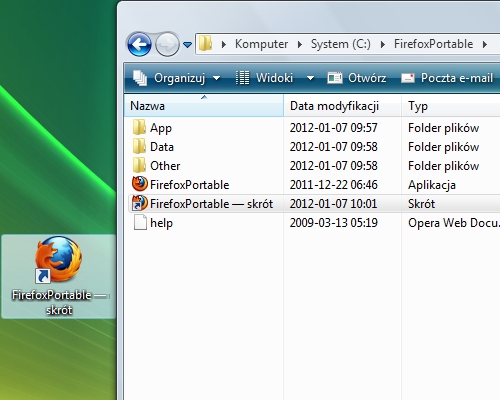The width and height of the screenshot is (500, 400).
Task: Open Widoki dropdown arrow
Action: (x=310, y=78)
